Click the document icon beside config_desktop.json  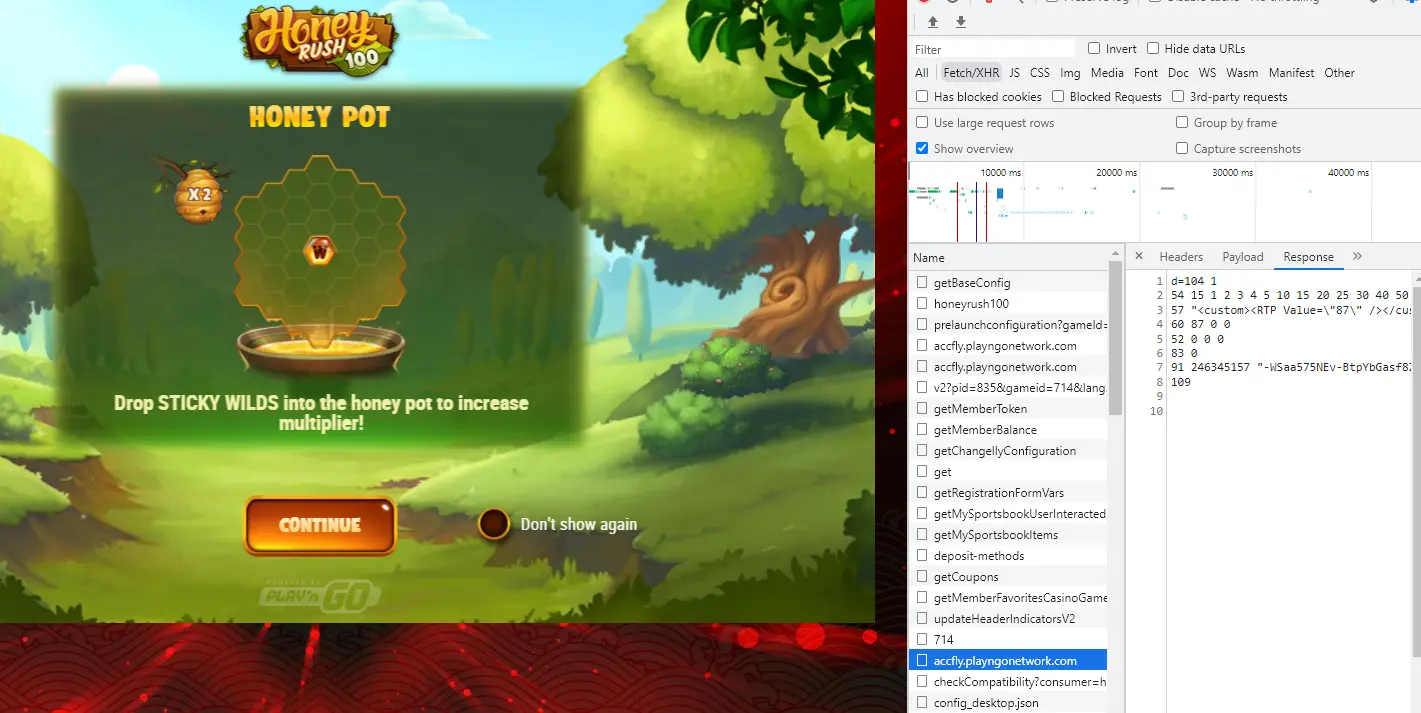coord(922,703)
